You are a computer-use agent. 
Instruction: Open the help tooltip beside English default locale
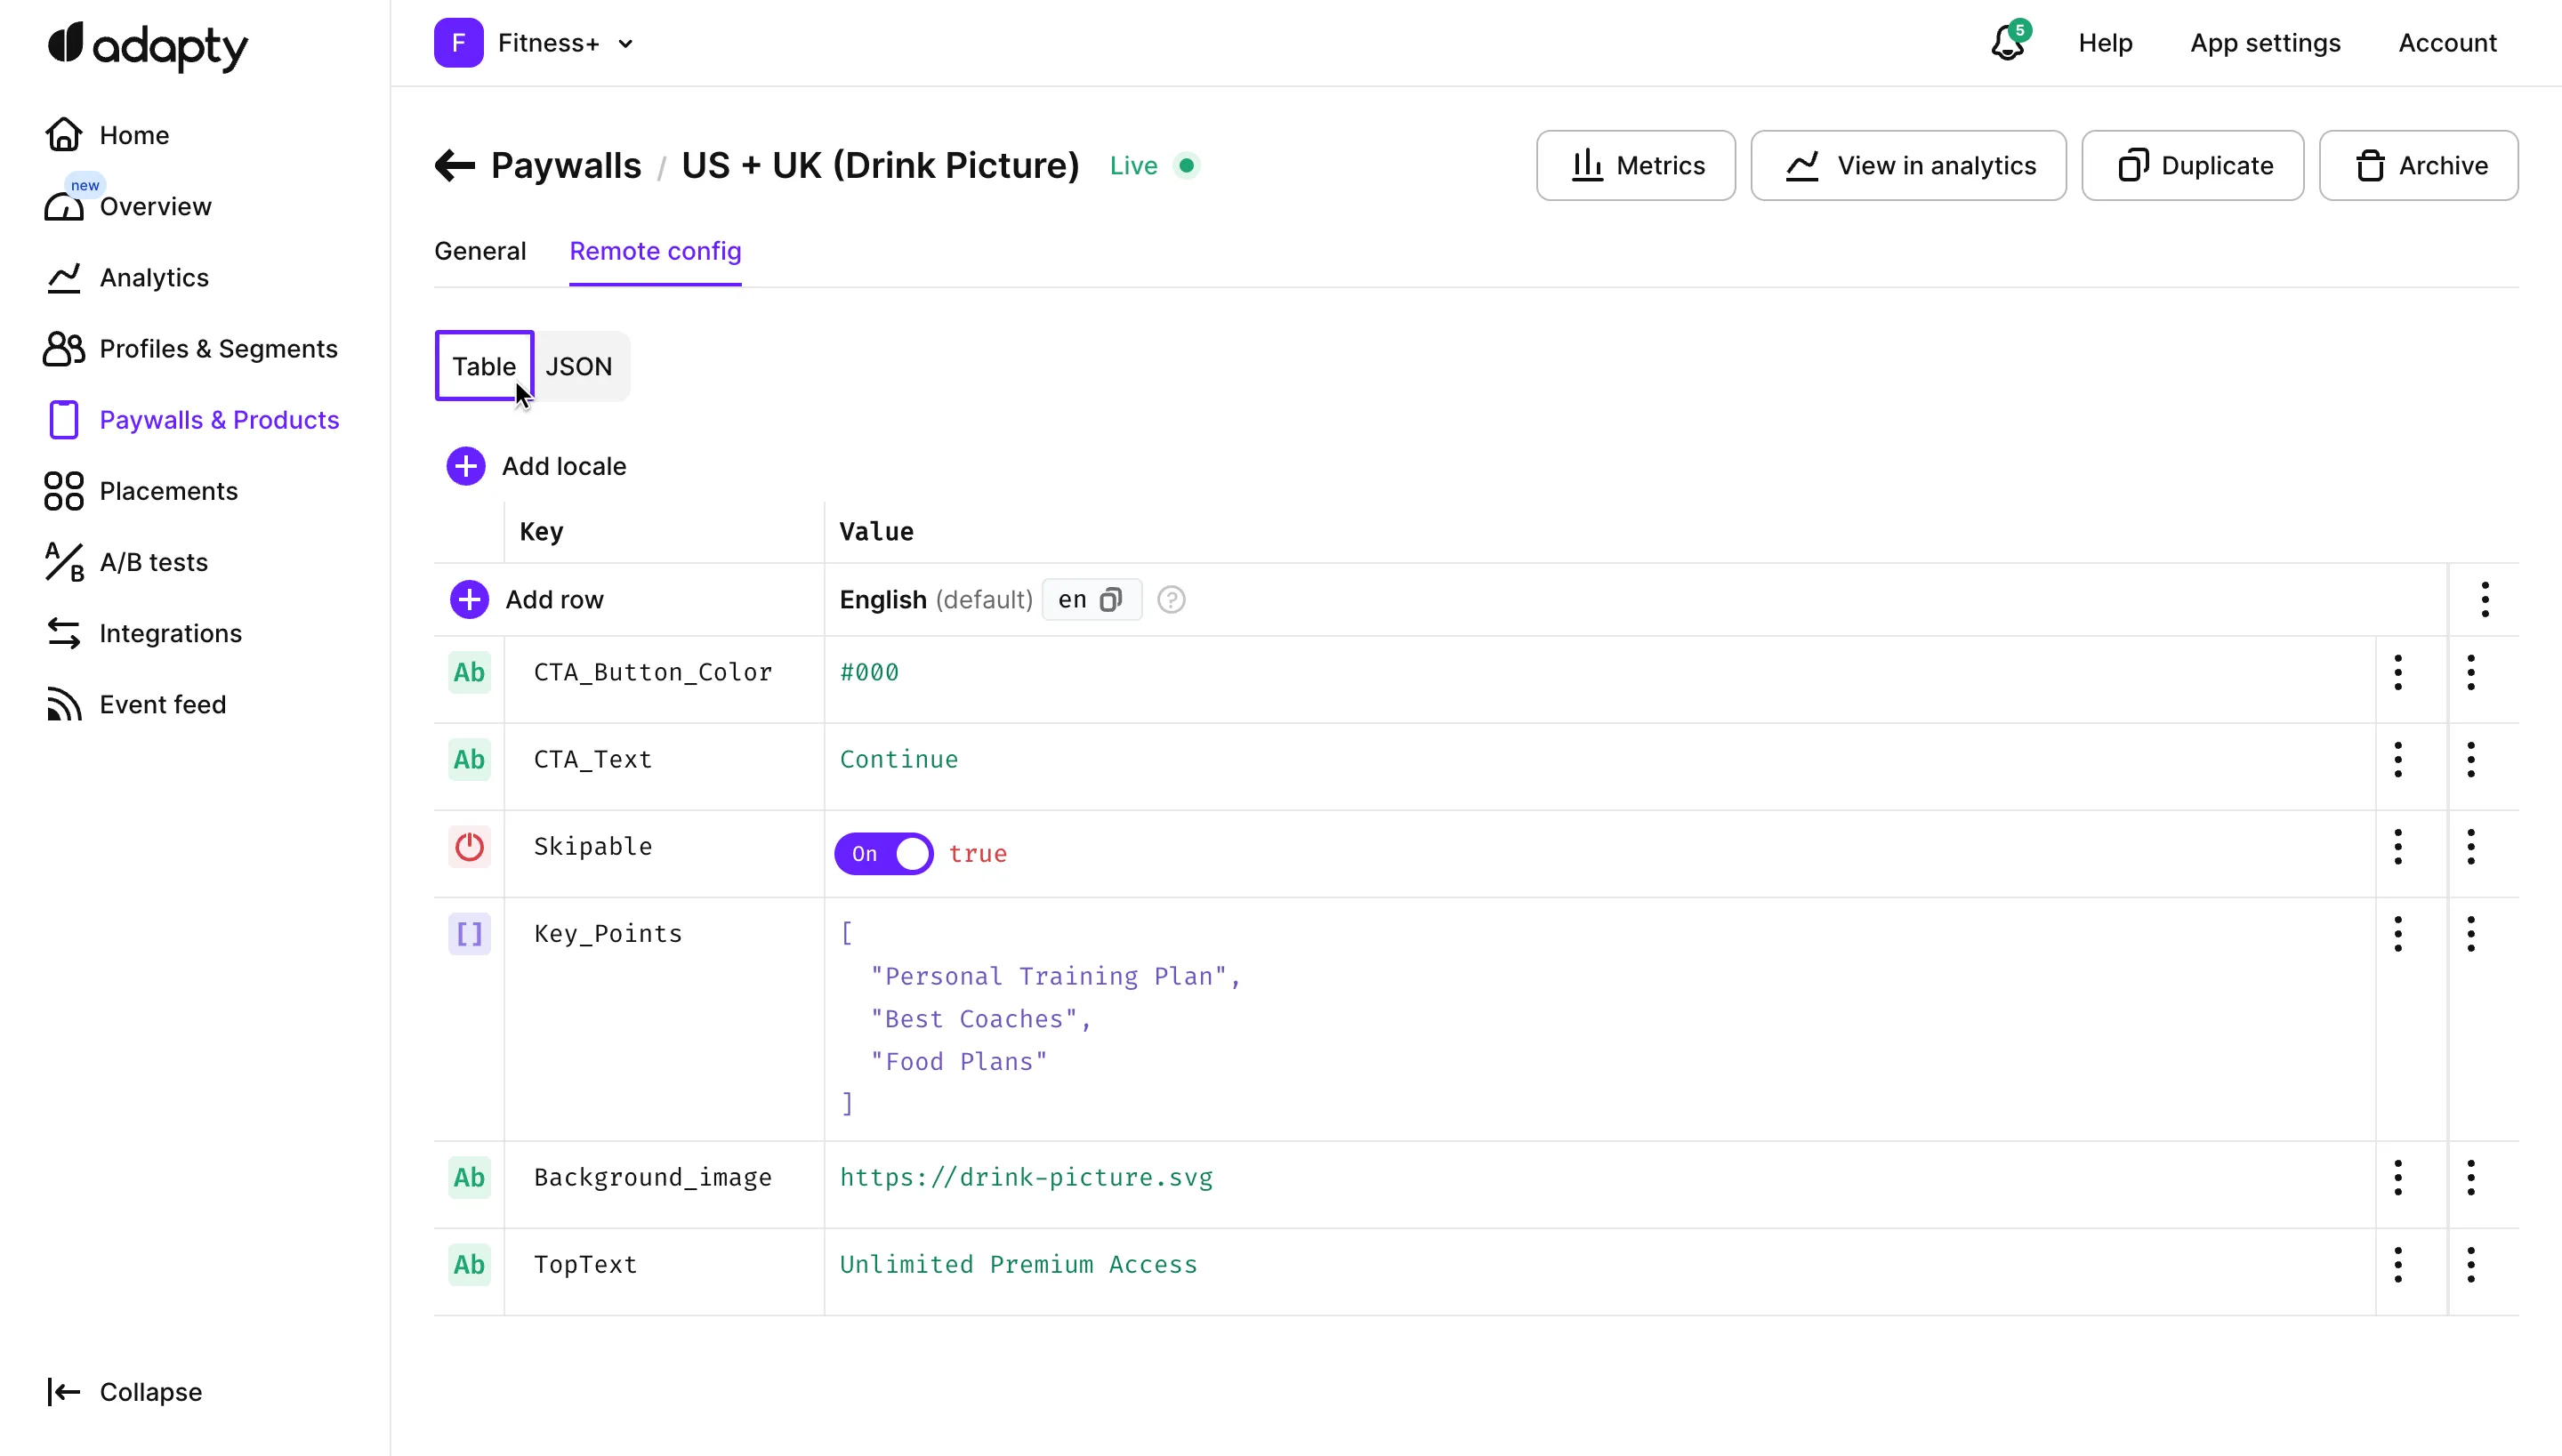click(x=1170, y=599)
